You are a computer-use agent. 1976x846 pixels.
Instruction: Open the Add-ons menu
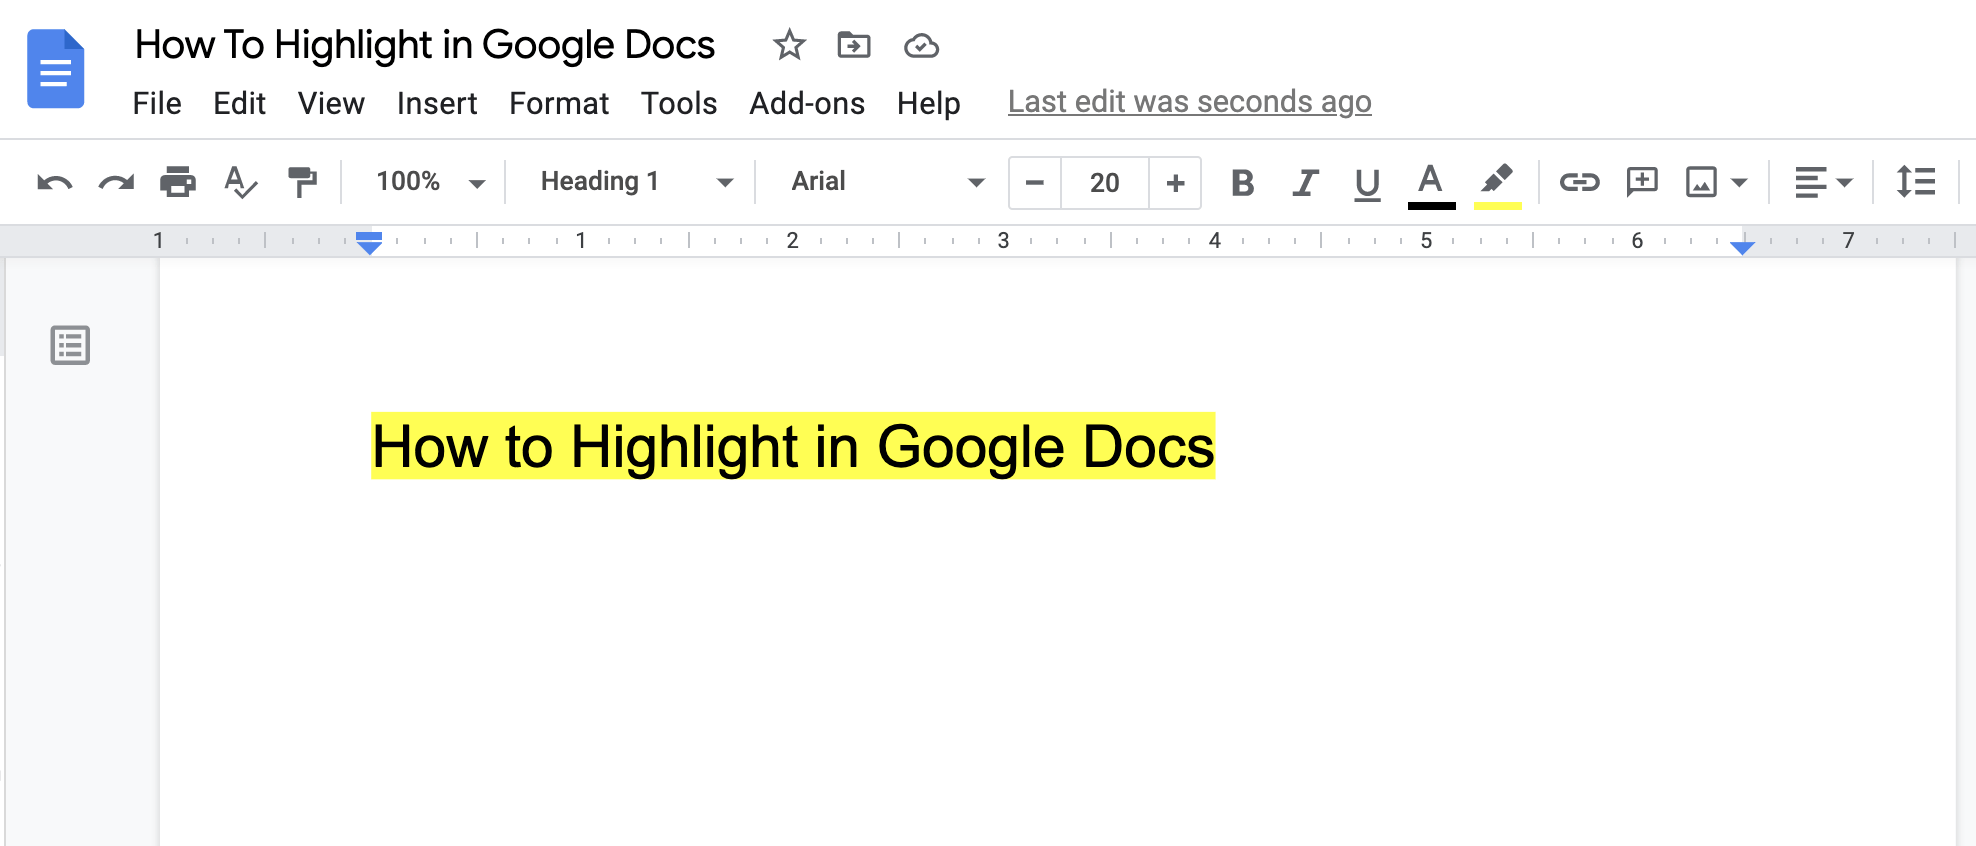point(807,103)
